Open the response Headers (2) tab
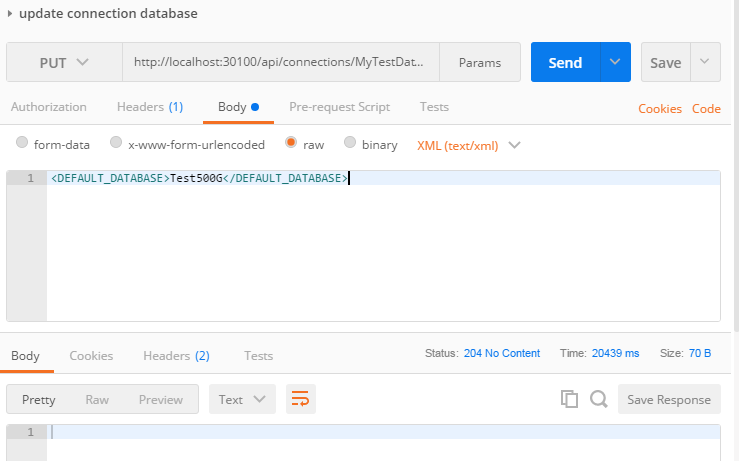The image size is (739, 461). click(x=176, y=356)
